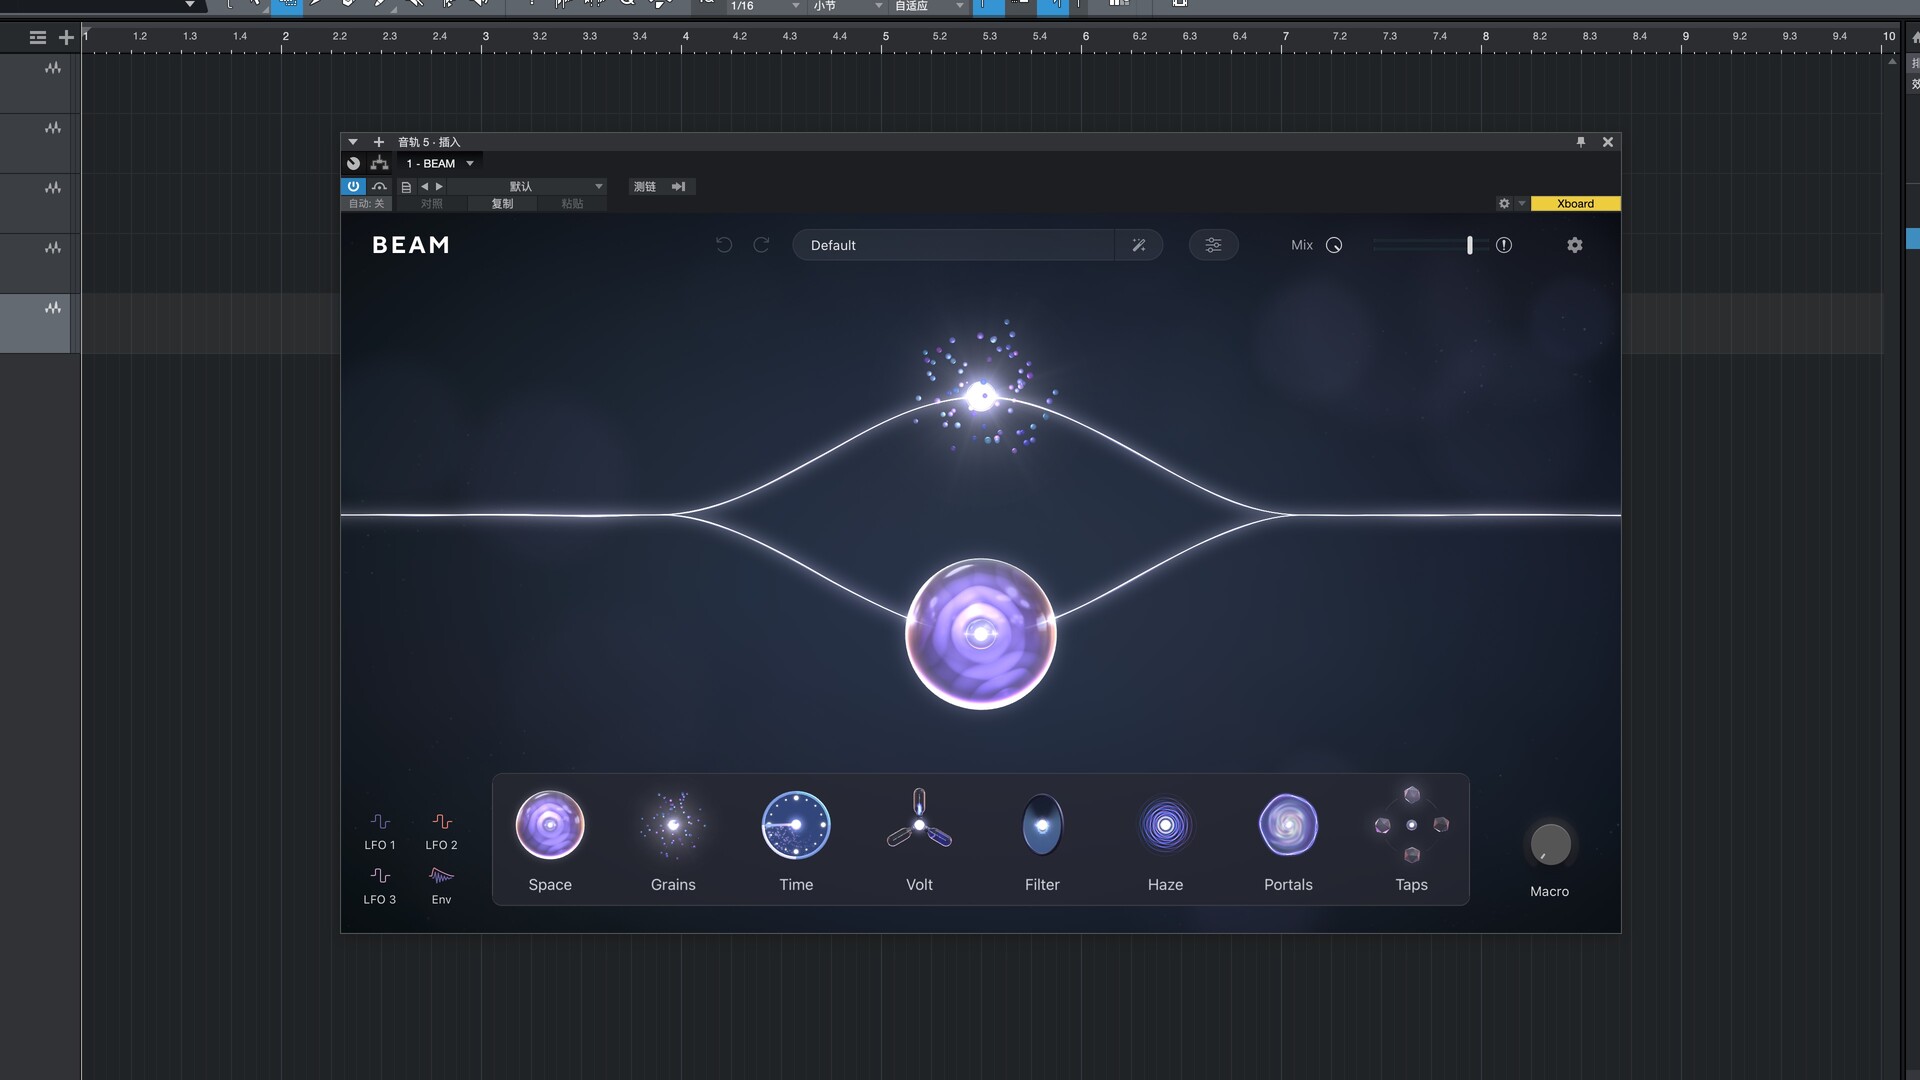
Task: Open the BEAM settings gear
Action: pos(1574,244)
